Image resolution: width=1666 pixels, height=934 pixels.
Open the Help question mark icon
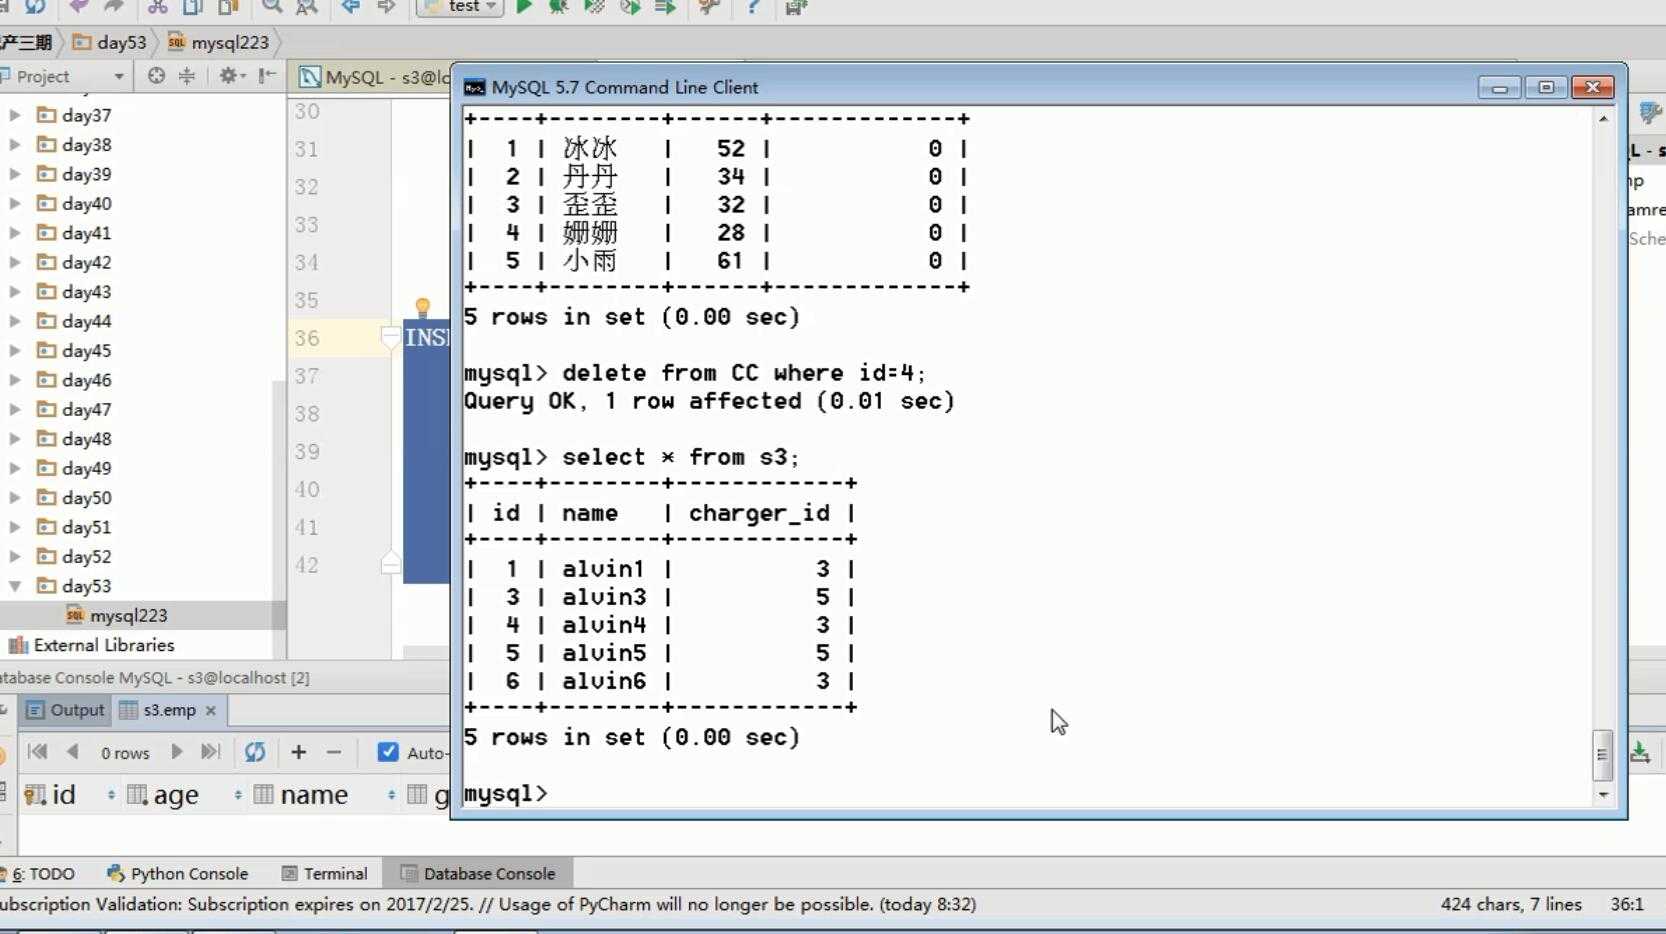pyautogui.click(x=753, y=7)
